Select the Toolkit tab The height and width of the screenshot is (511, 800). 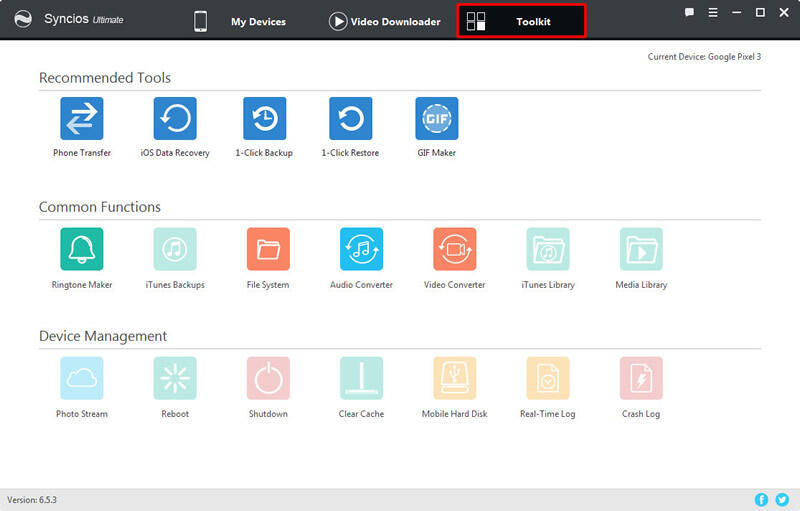pyautogui.click(x=521, y=21)
